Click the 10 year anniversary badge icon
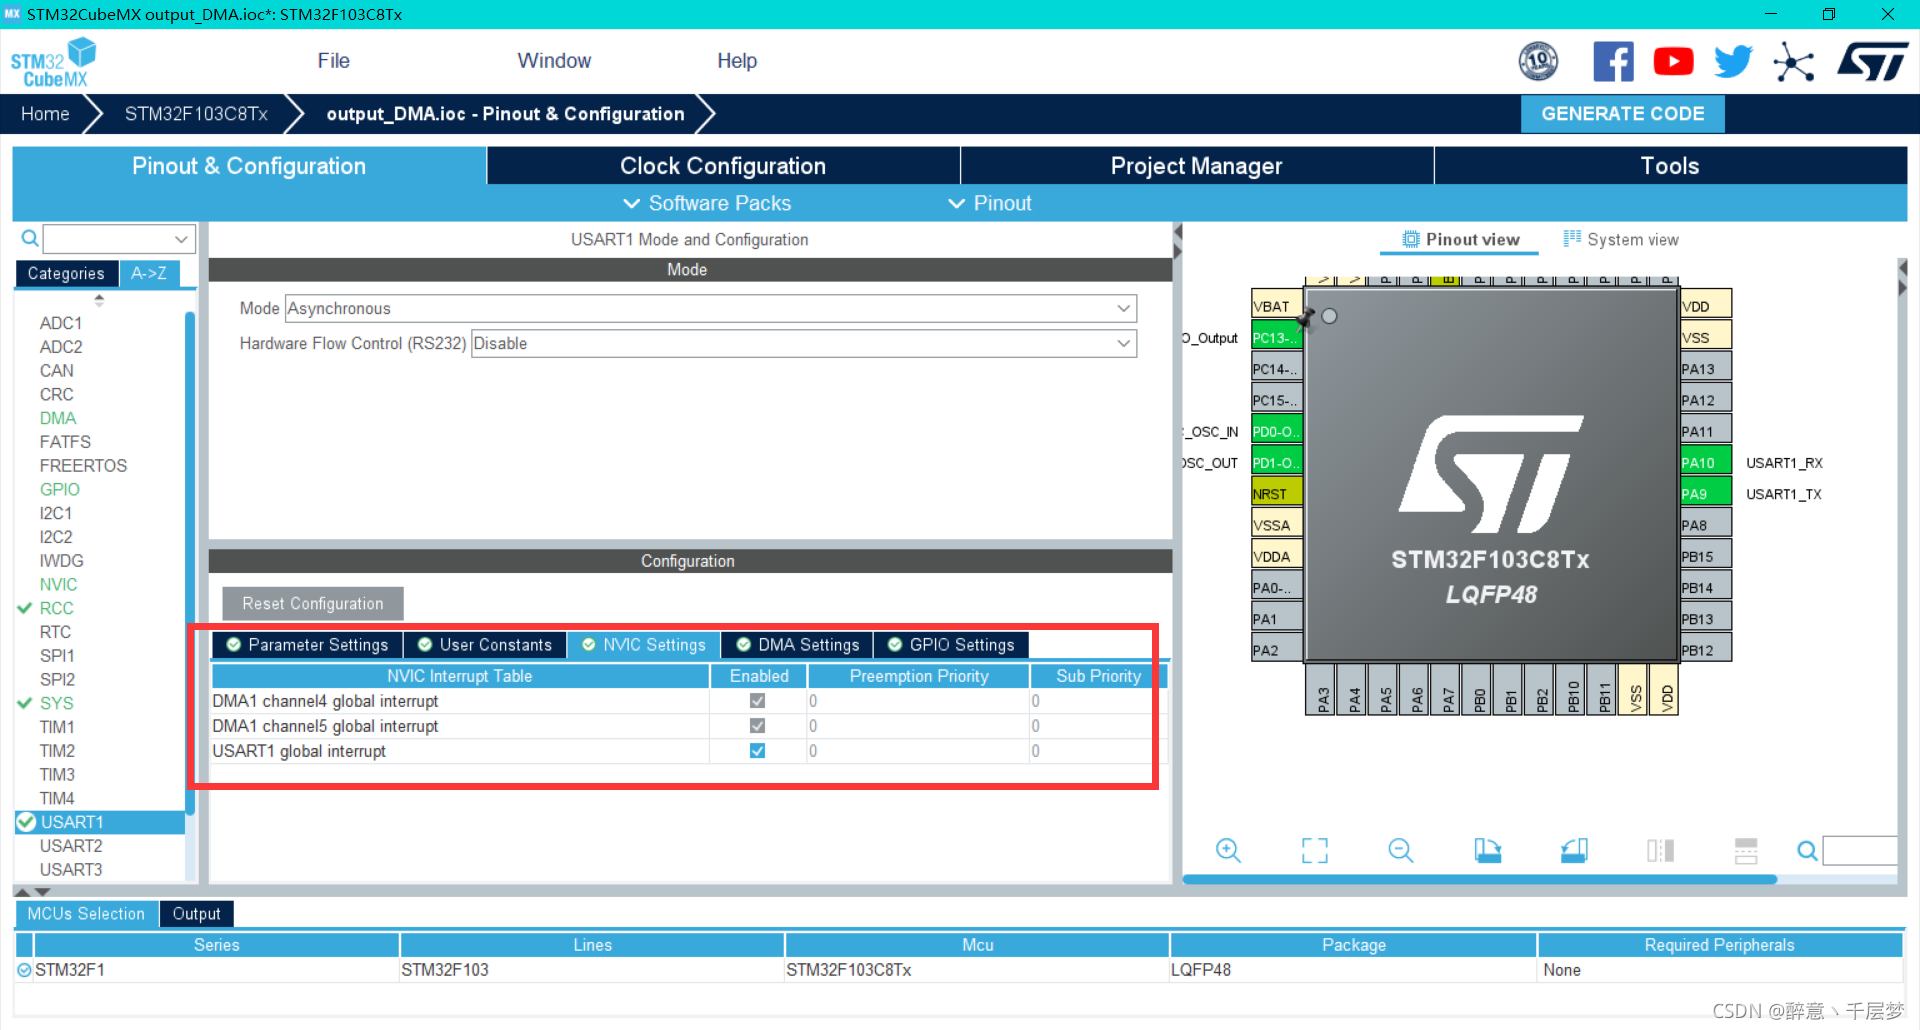 click(x=1538, y=62)
